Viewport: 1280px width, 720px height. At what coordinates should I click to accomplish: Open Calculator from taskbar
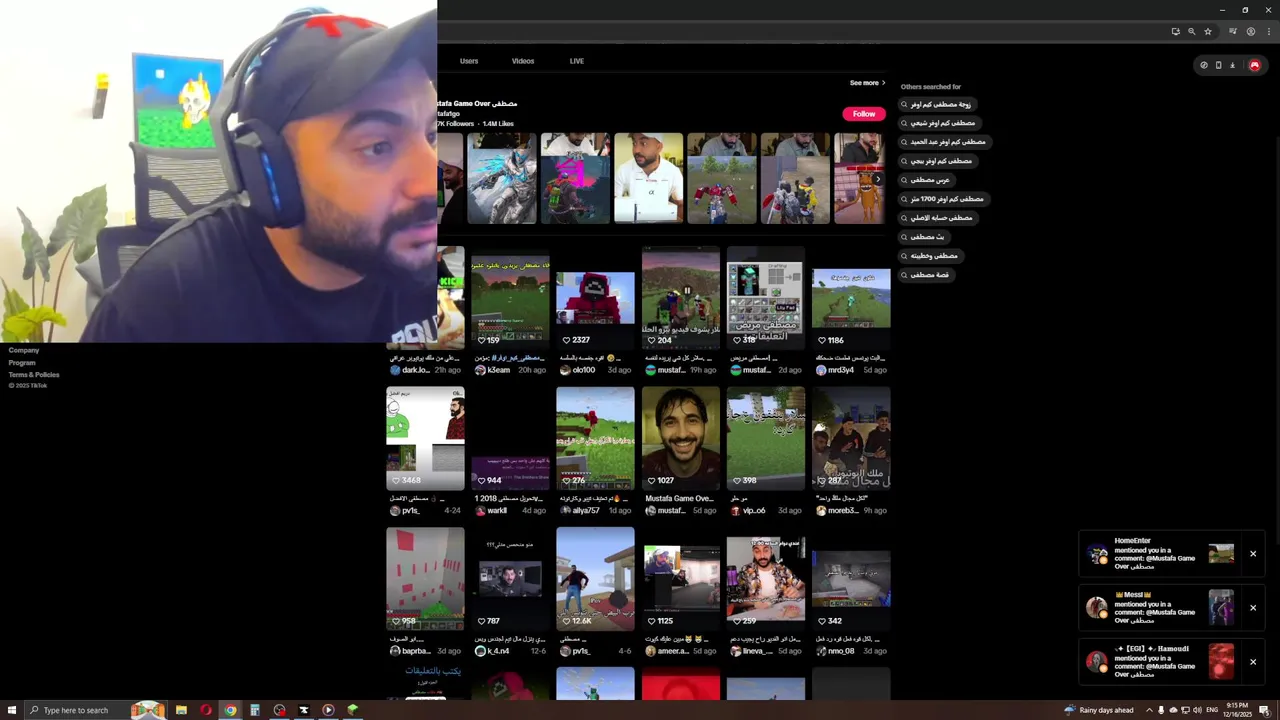(255, 710)
